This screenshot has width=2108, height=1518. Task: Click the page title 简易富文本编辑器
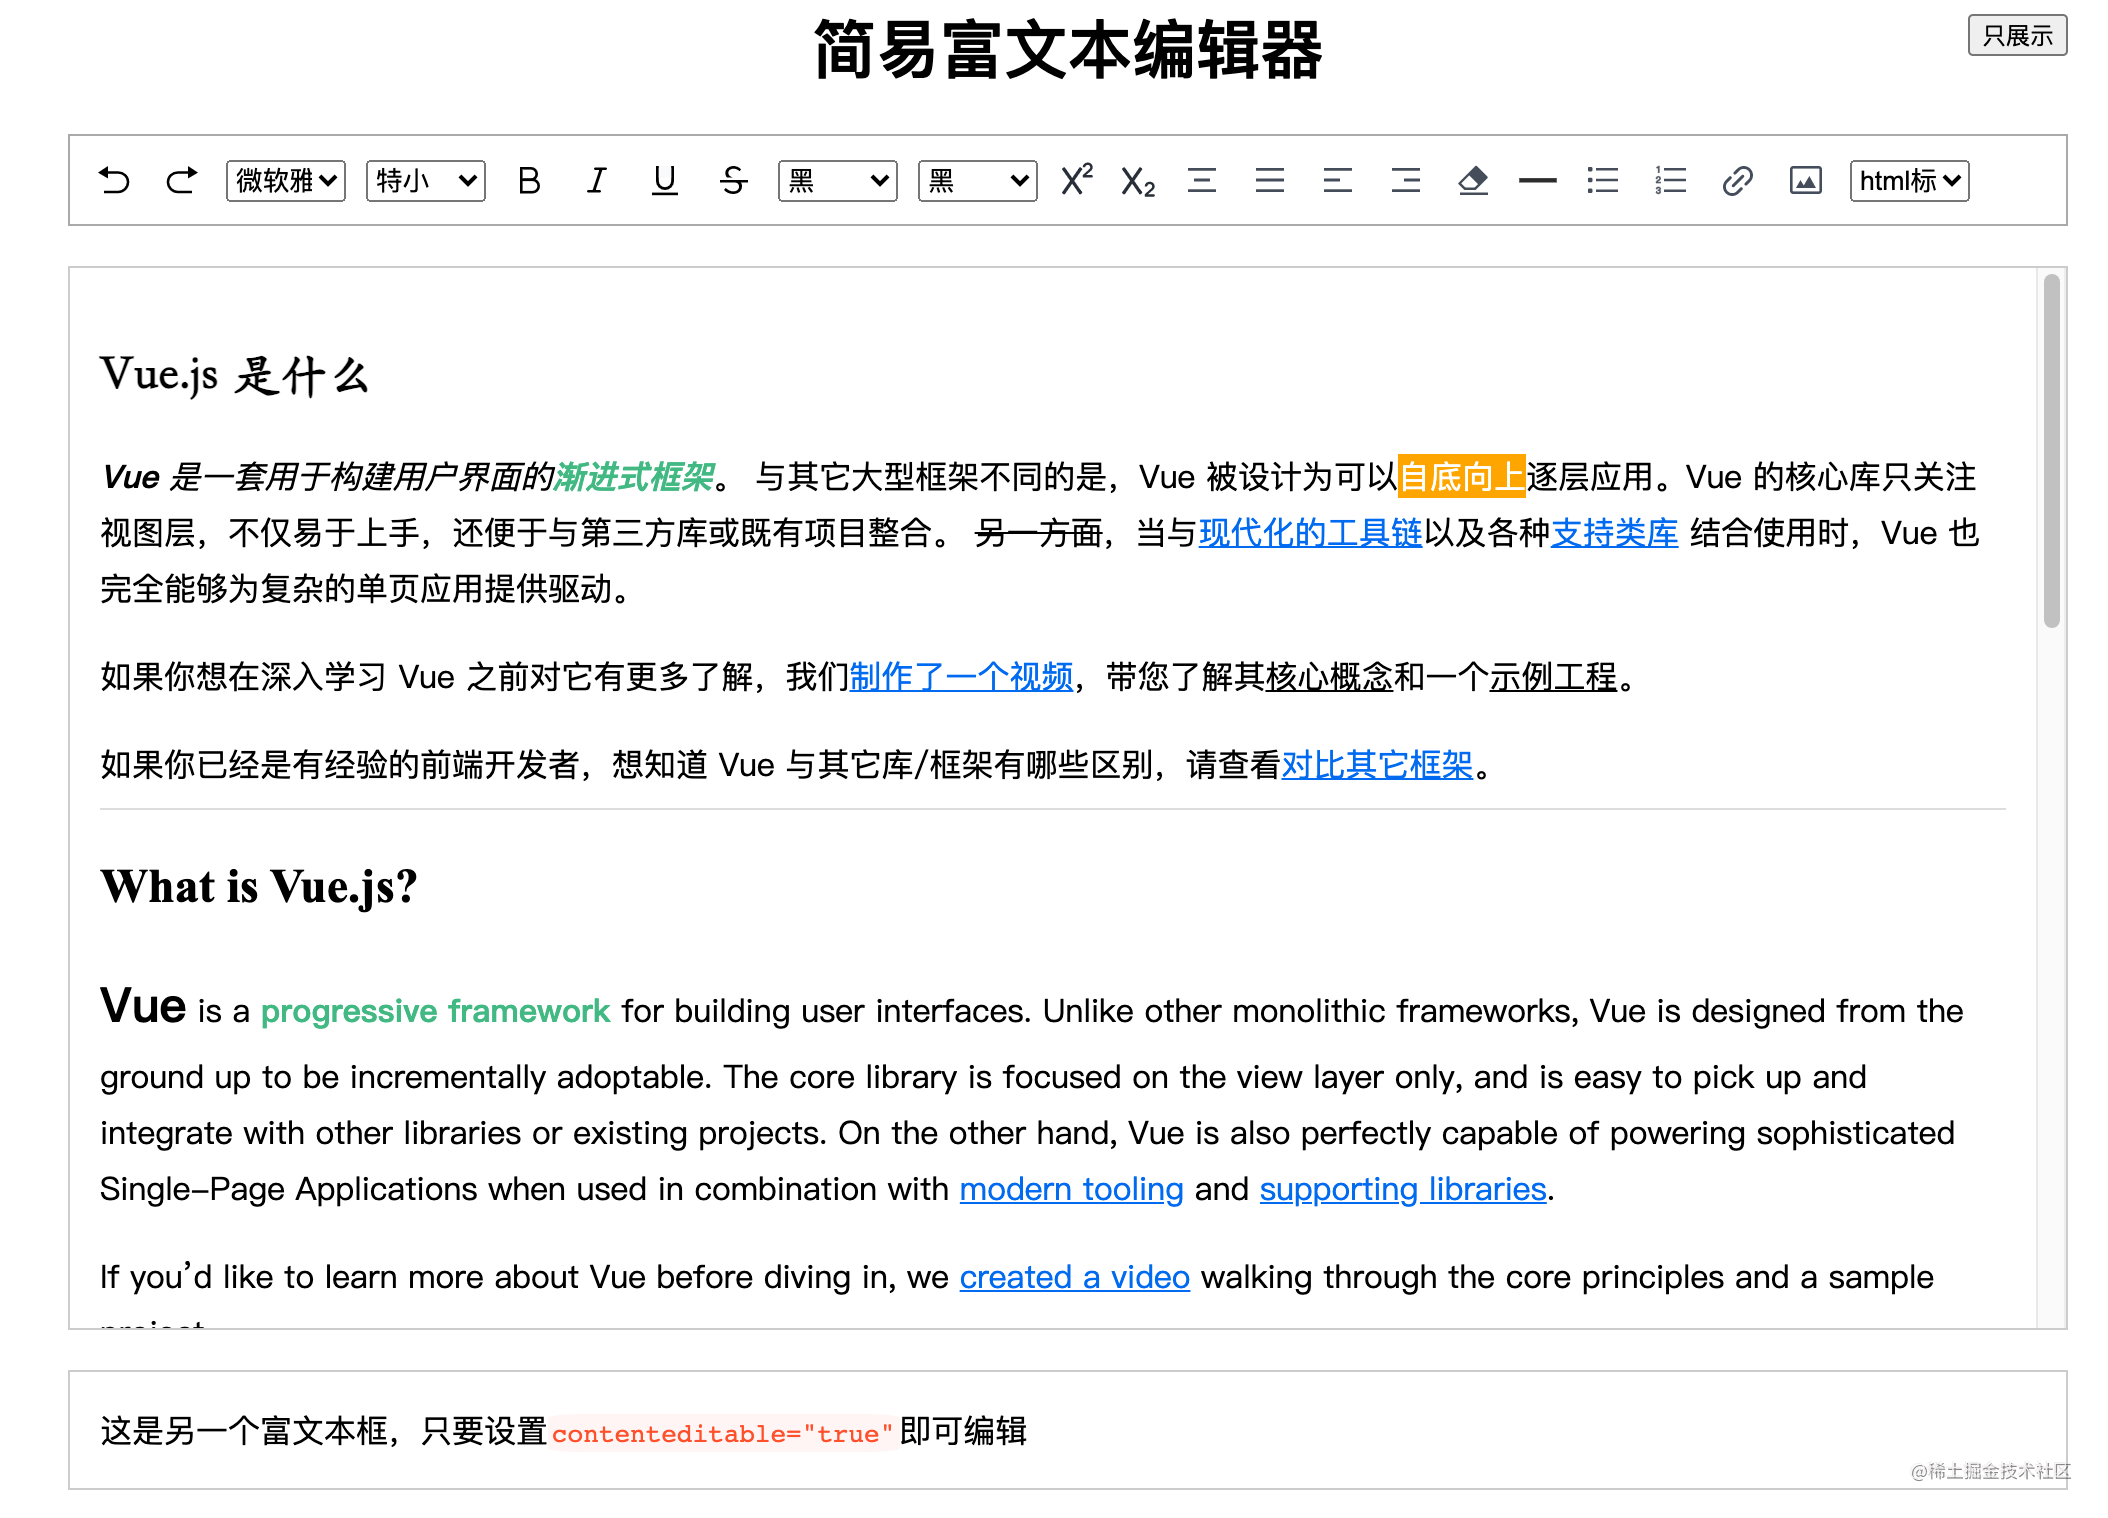(1068, 50)
